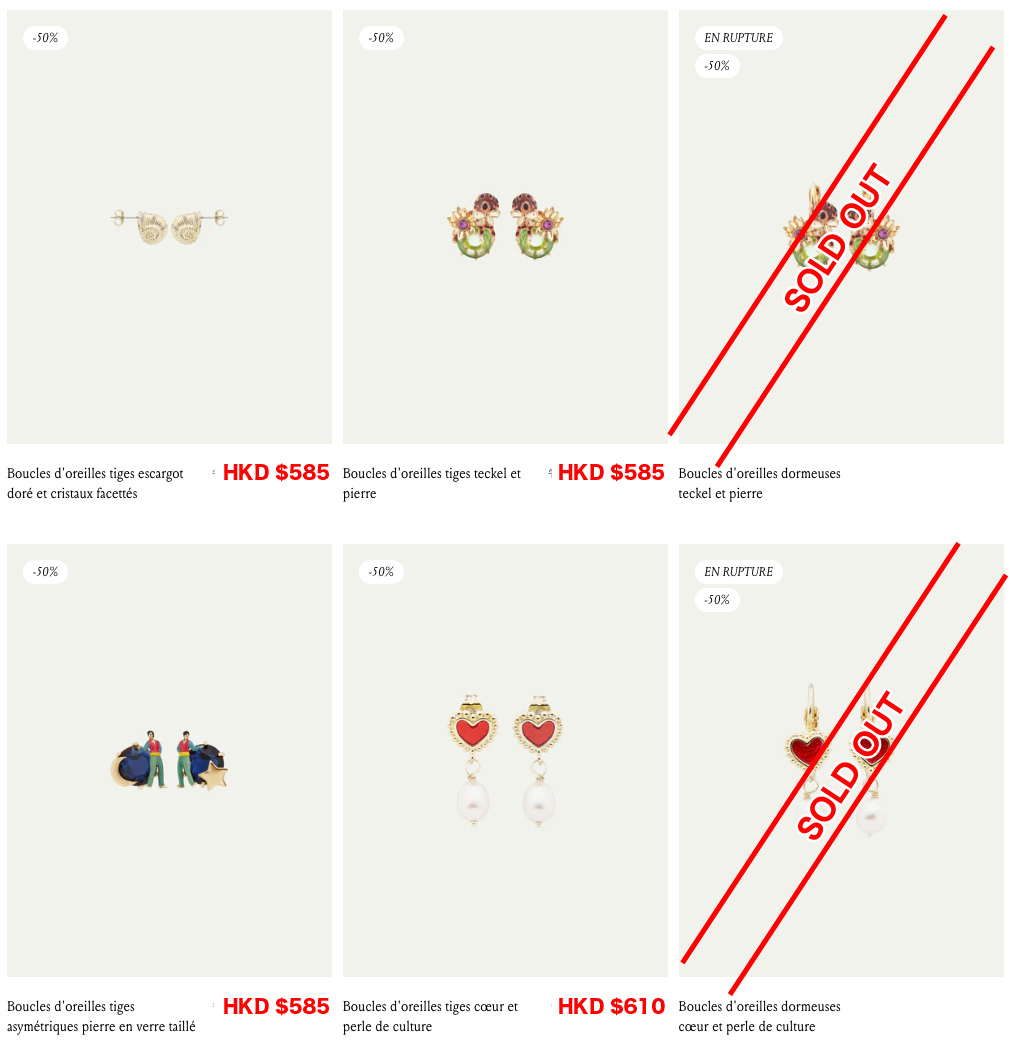Viewport: 1011px width, 1050px height.
Task: Click the HKD $610 price label
Action: click(611, 1006)
